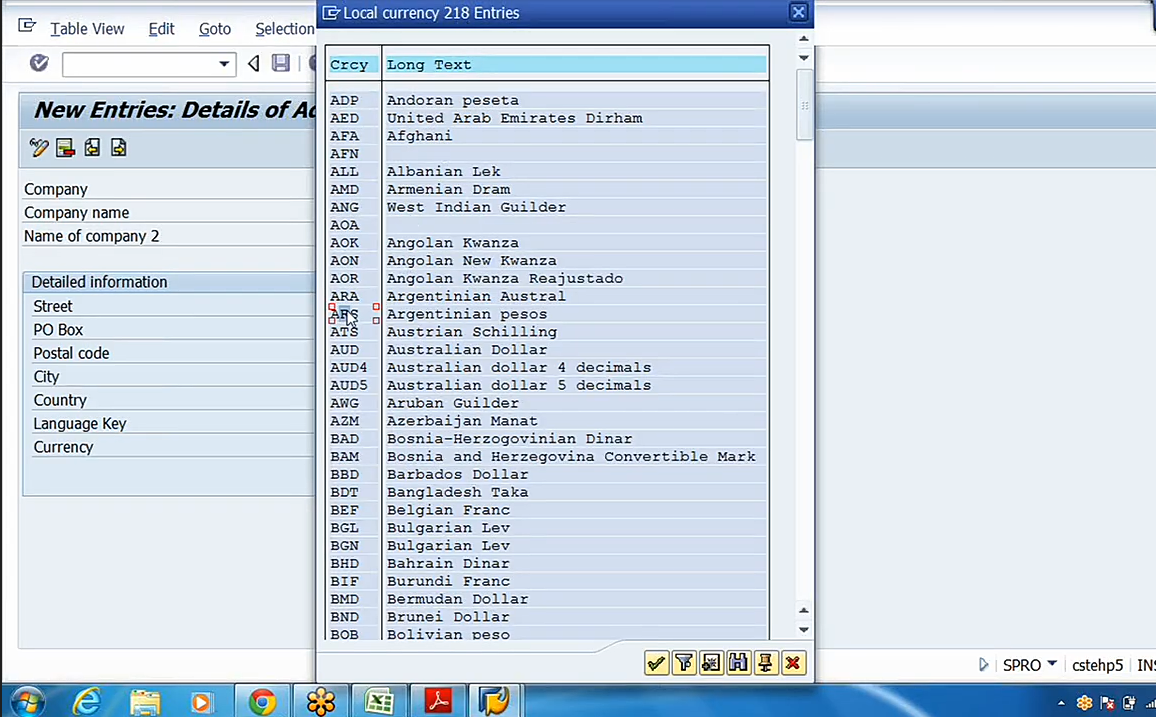The width and height of the screenshot is (1156, 717).
Task: Select the AFA Afghani currency
Action: pos(548,136)
